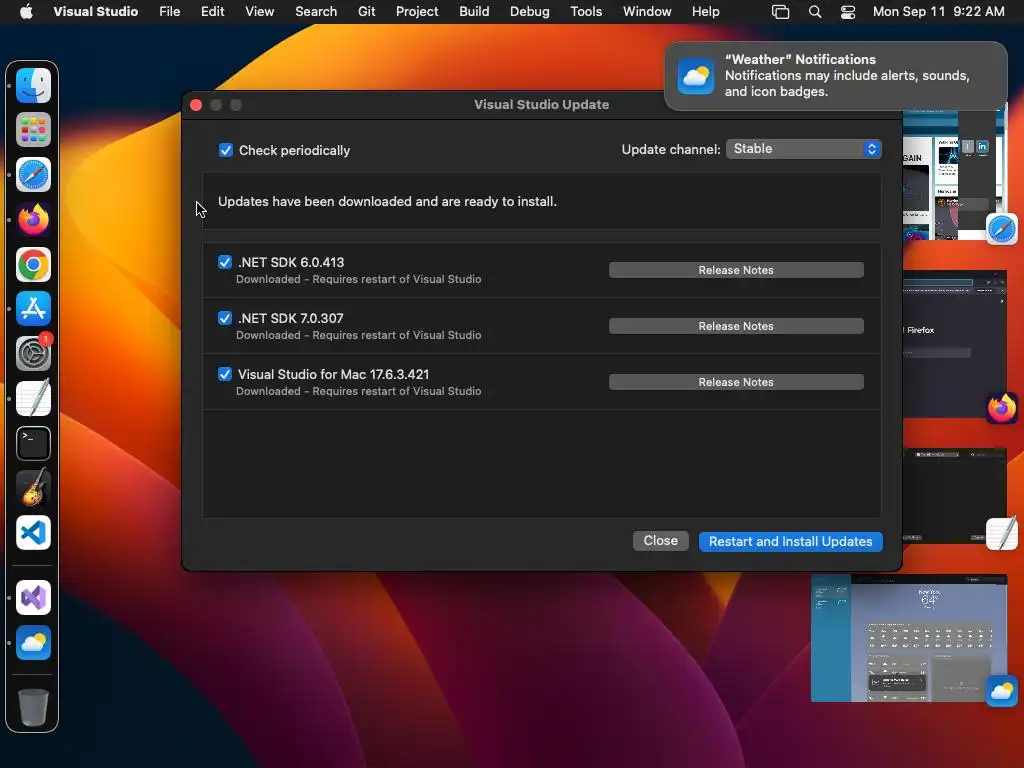View Release Notes for .NET SDK 7.0.307

736,326
